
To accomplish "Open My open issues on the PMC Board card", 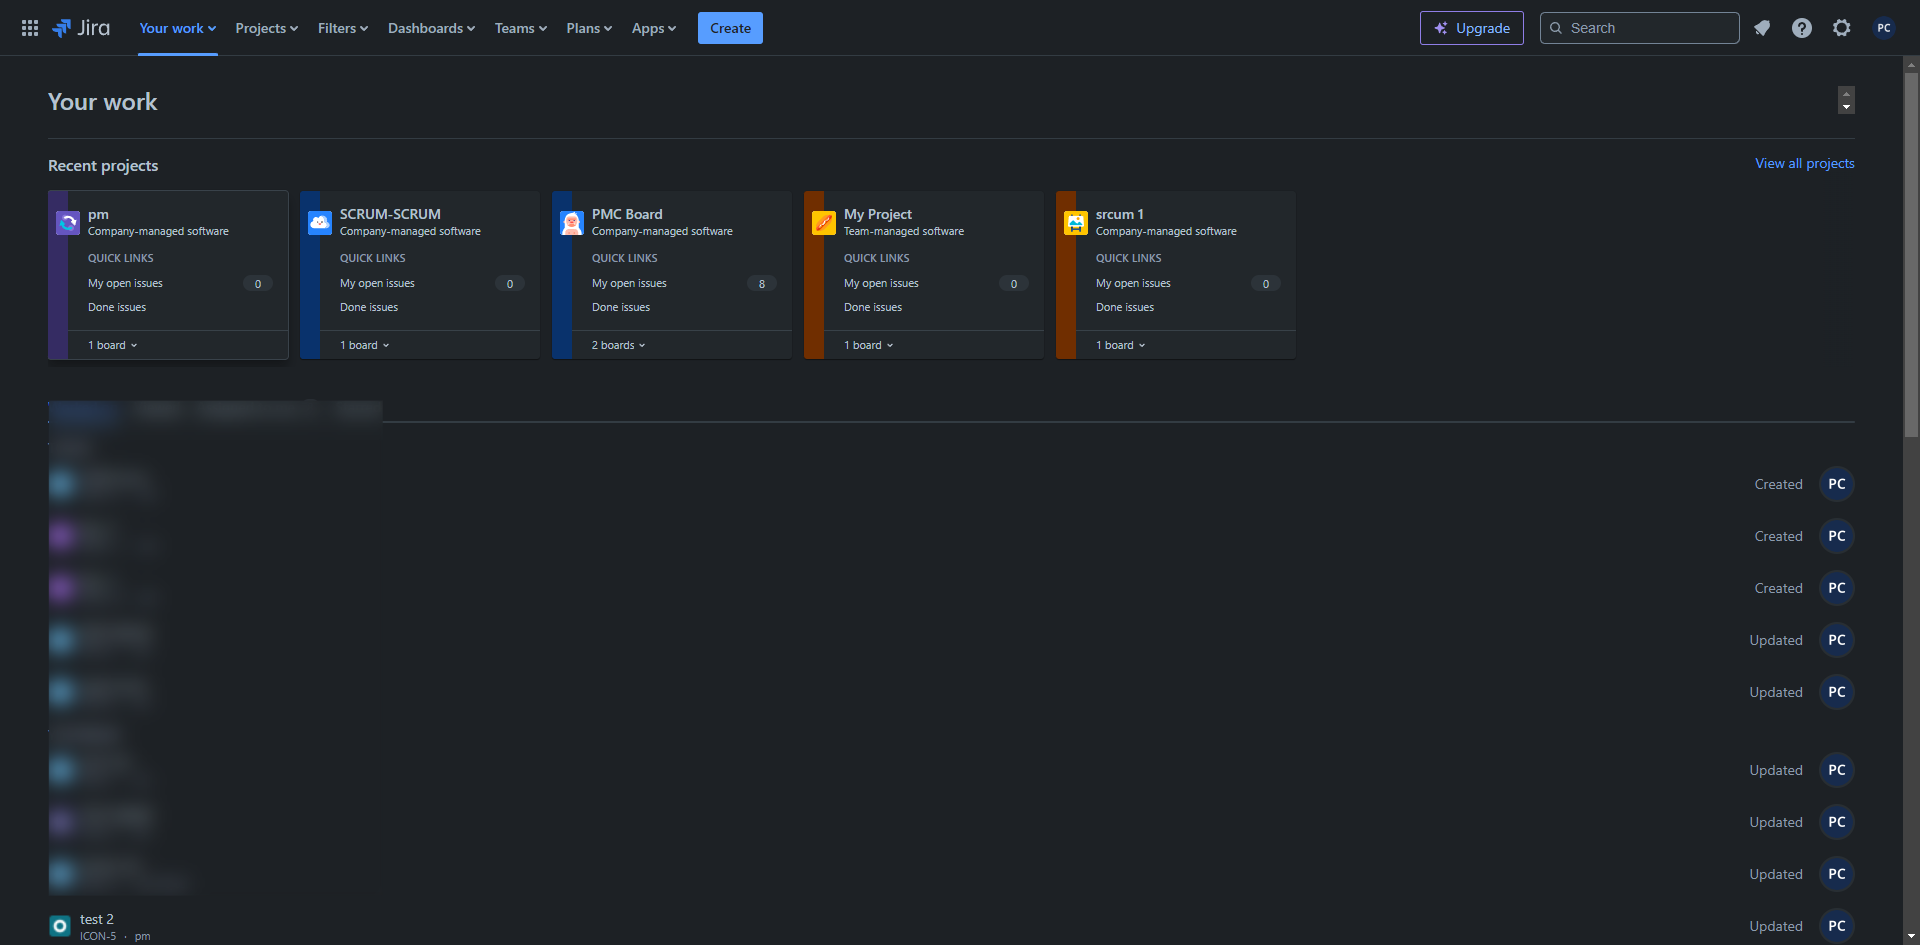I will 629,283.
